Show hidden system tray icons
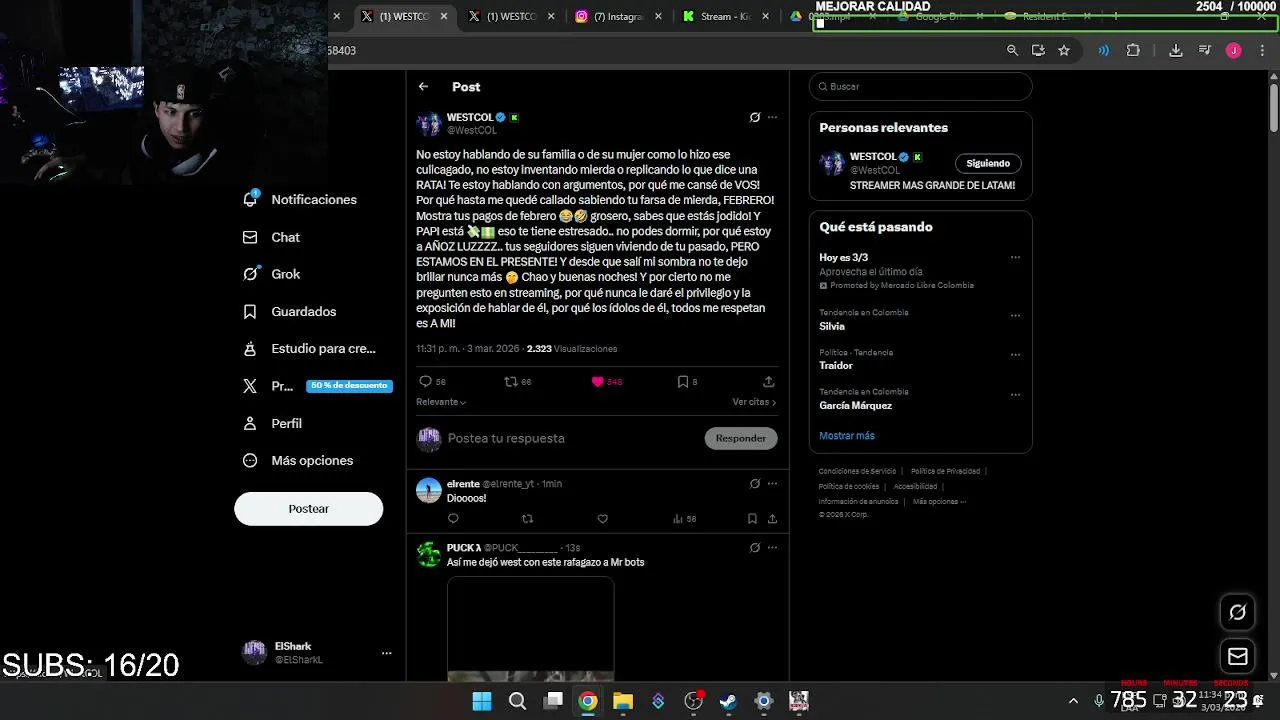1280x720 pixels. tap(1073, 701)
